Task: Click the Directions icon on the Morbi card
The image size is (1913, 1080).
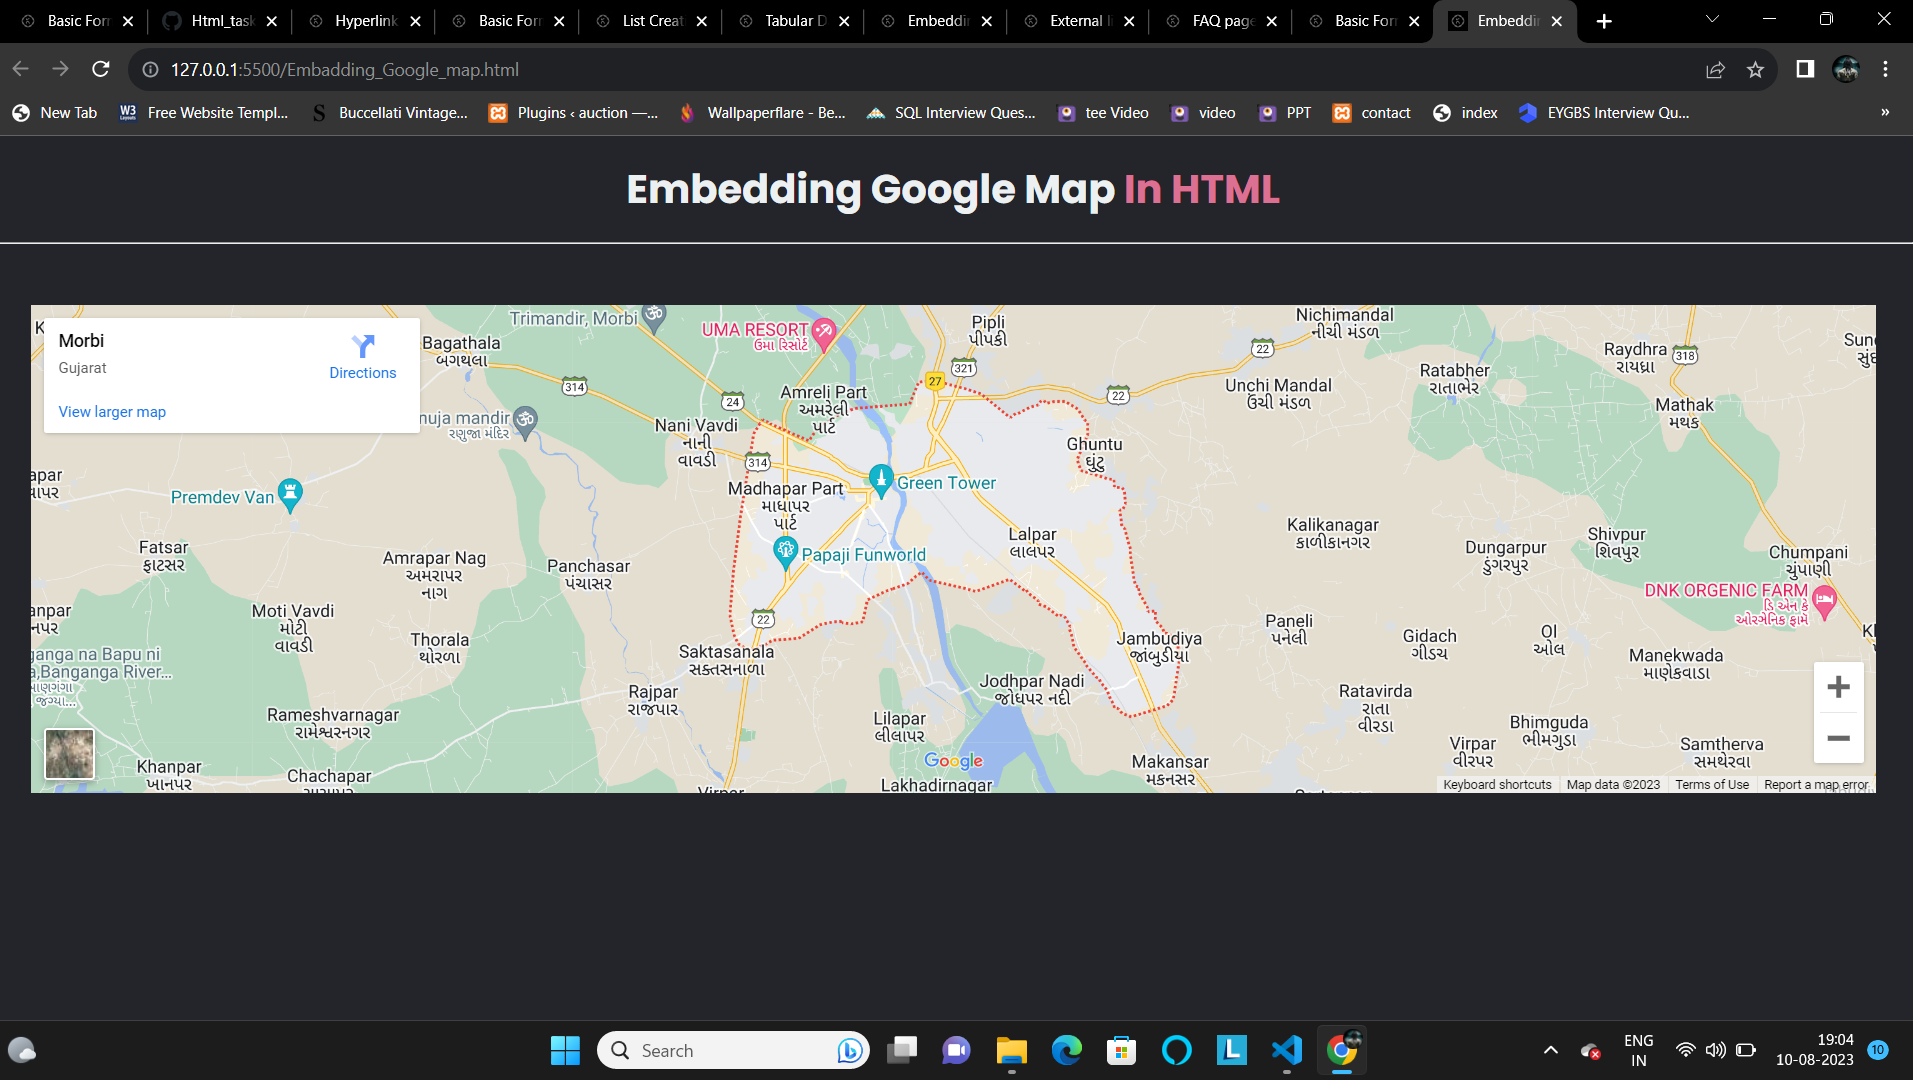Action: pyautogui.click(x=362, y=346)
